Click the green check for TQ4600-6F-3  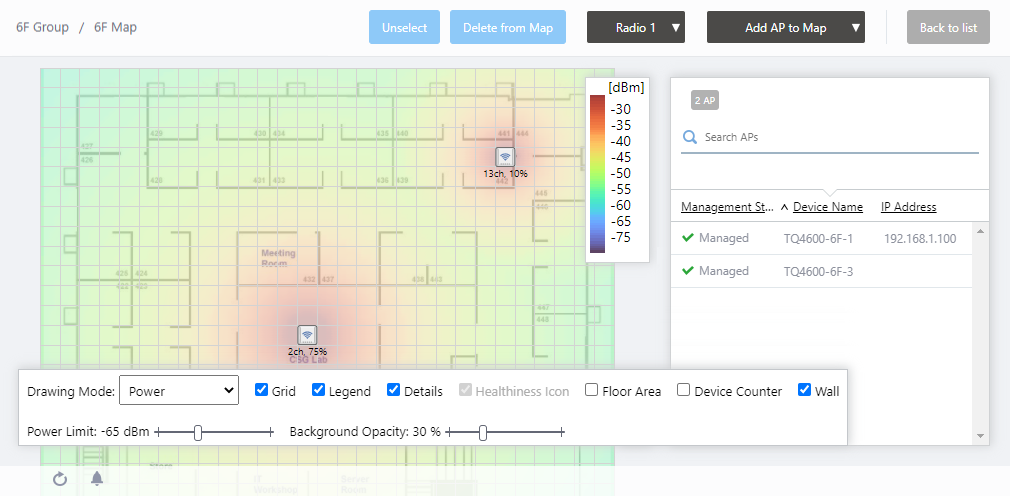click(687, 271)
